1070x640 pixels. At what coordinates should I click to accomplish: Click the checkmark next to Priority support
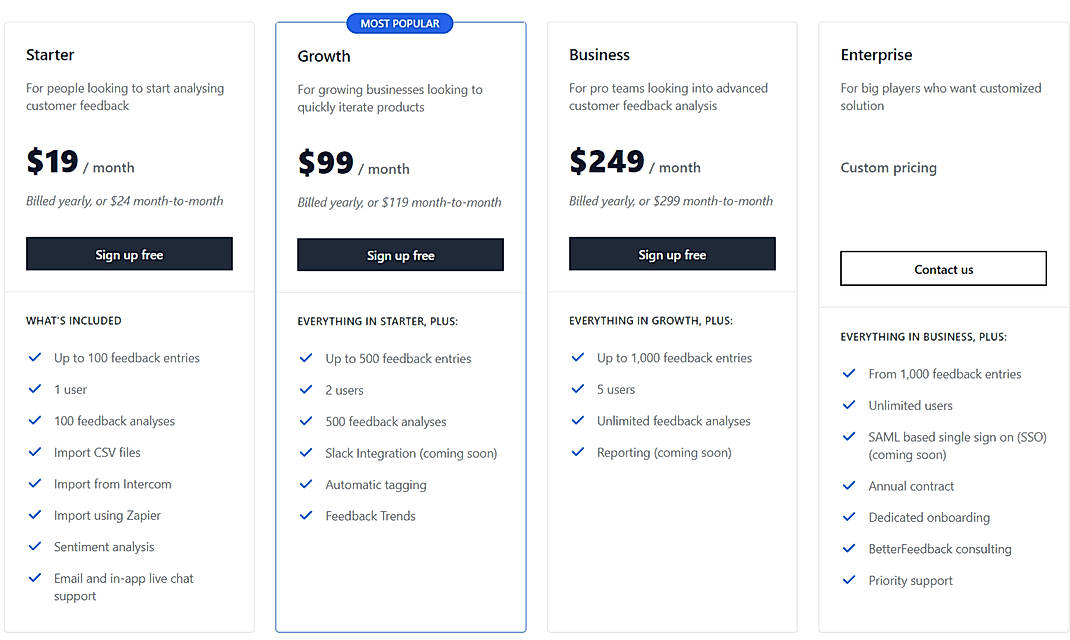click(849, 580)
